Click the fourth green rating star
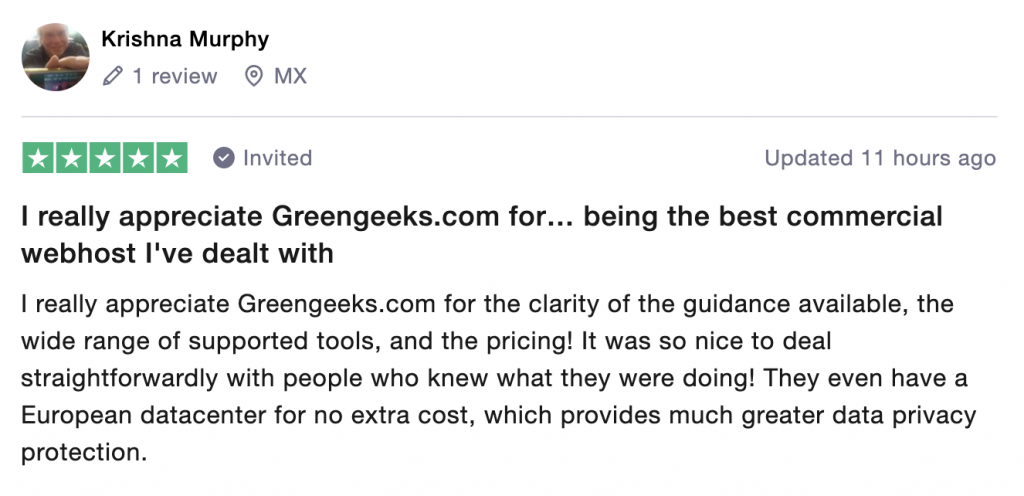Image resolution: width=1024 pixels, height=496 pixels. [139, 158]
